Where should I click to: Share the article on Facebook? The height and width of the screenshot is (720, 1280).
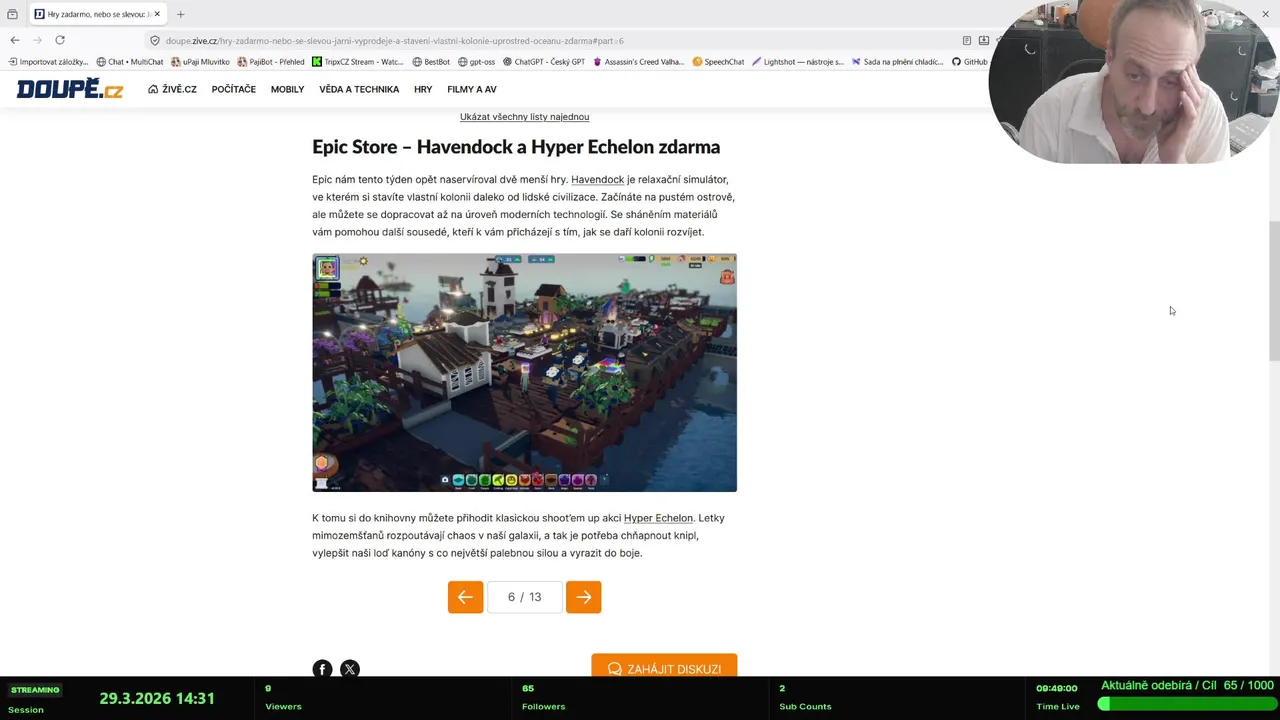pos(322,669)
